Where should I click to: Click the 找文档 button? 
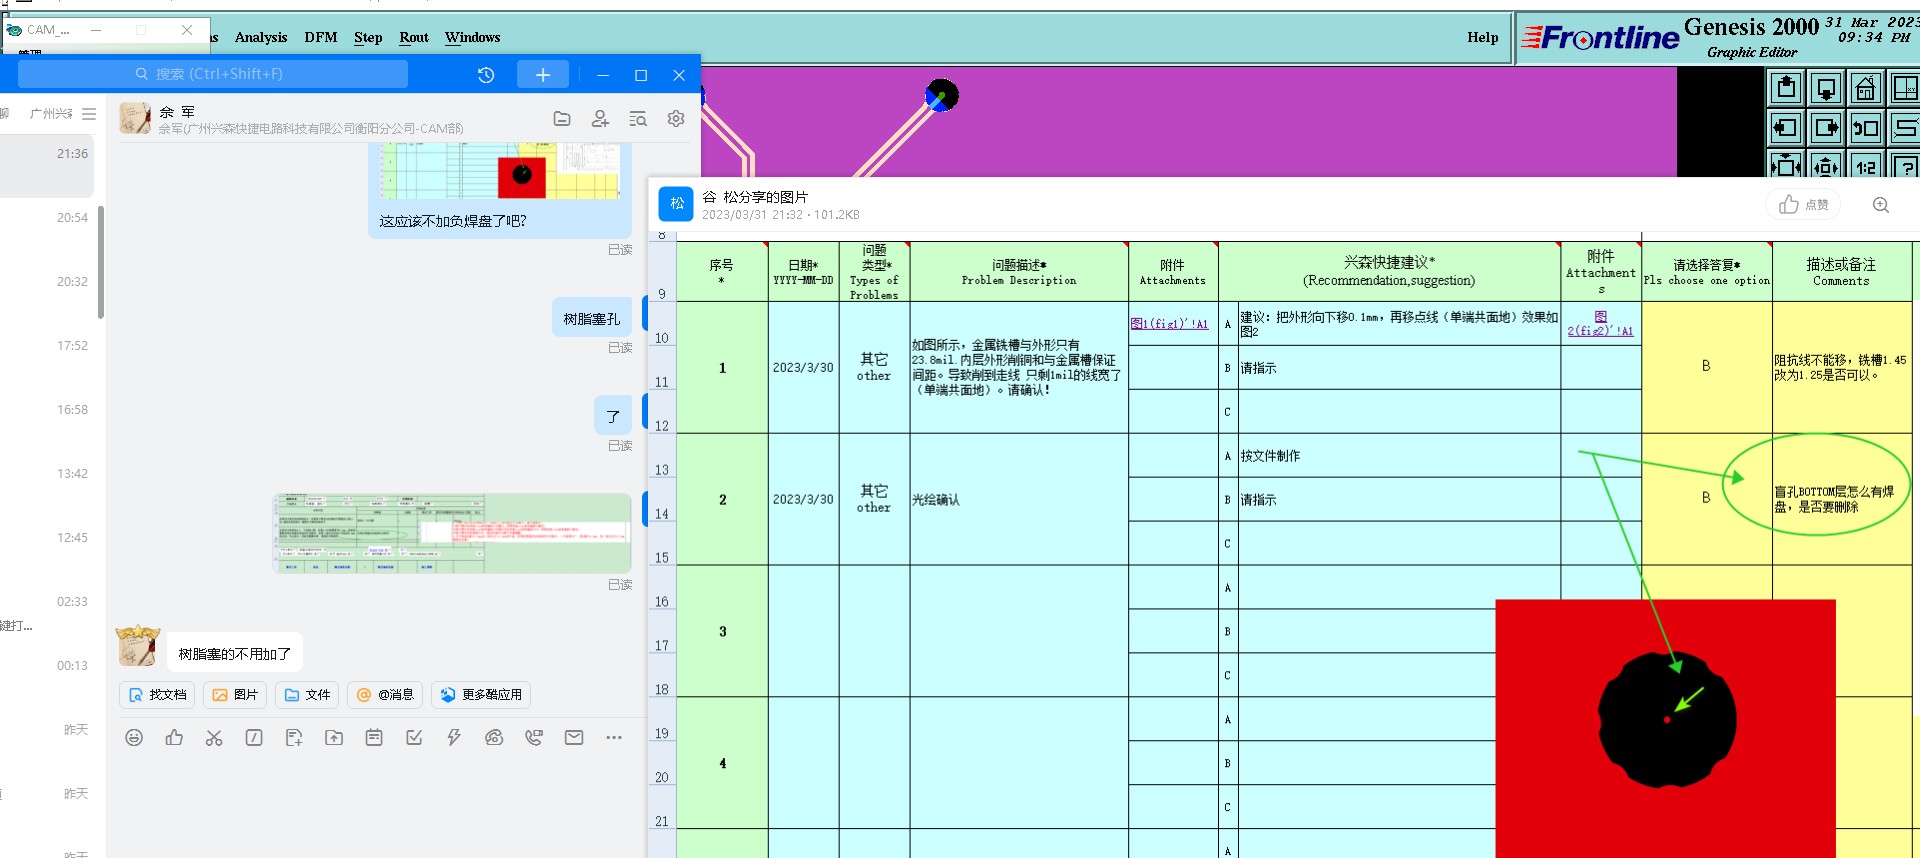pyautogui.click(x=157, y=694)
